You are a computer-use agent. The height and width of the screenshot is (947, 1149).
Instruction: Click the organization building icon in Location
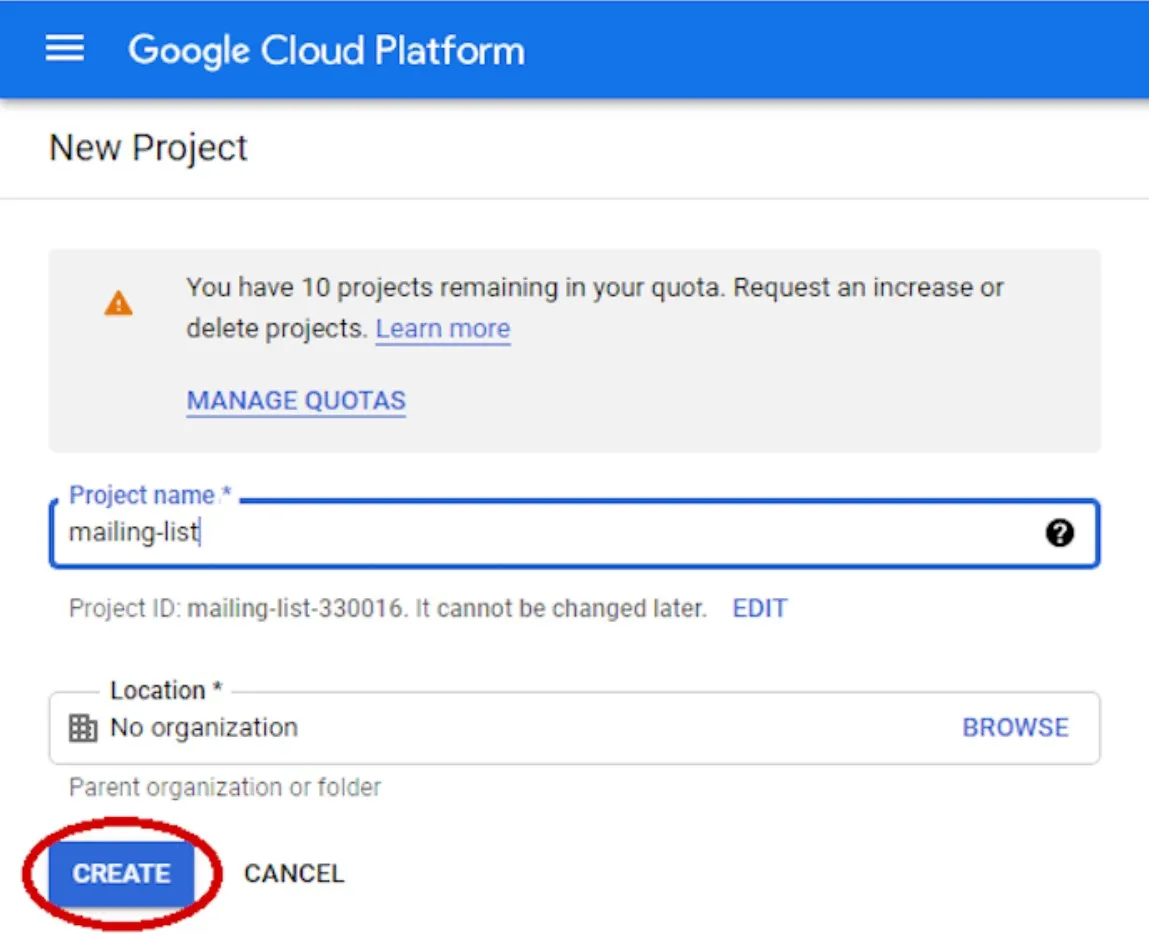click(x=83, y=728)
